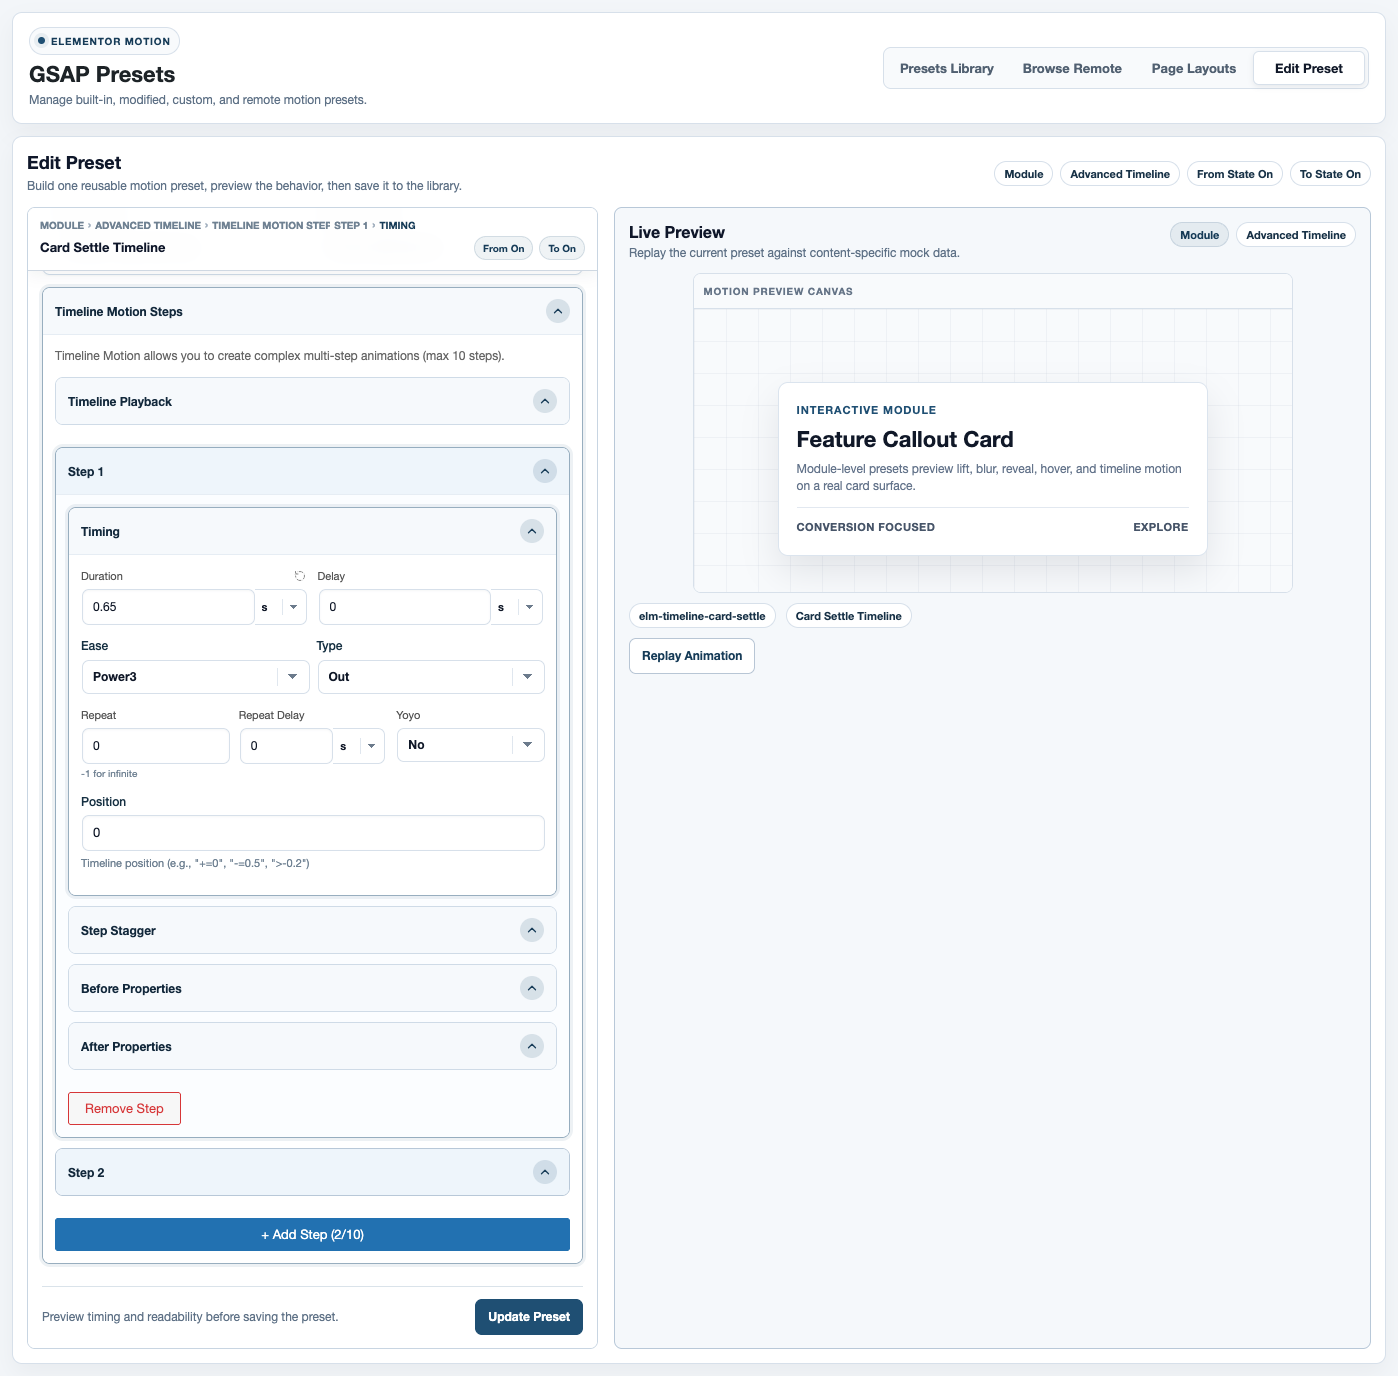Viewport: 1398px width, 1376px height.
Task: Open the Duration unit dropdown
Action: pos(281,607)
